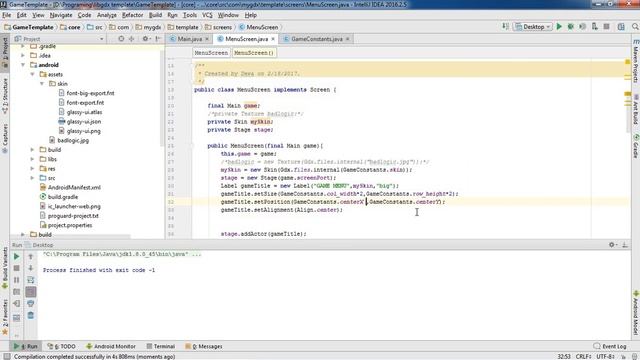Image resolution: width=640 pixels, height=360 pixels.
Task: Run the Desktop configuration with green play icon
Action: [x=559, y=27]
